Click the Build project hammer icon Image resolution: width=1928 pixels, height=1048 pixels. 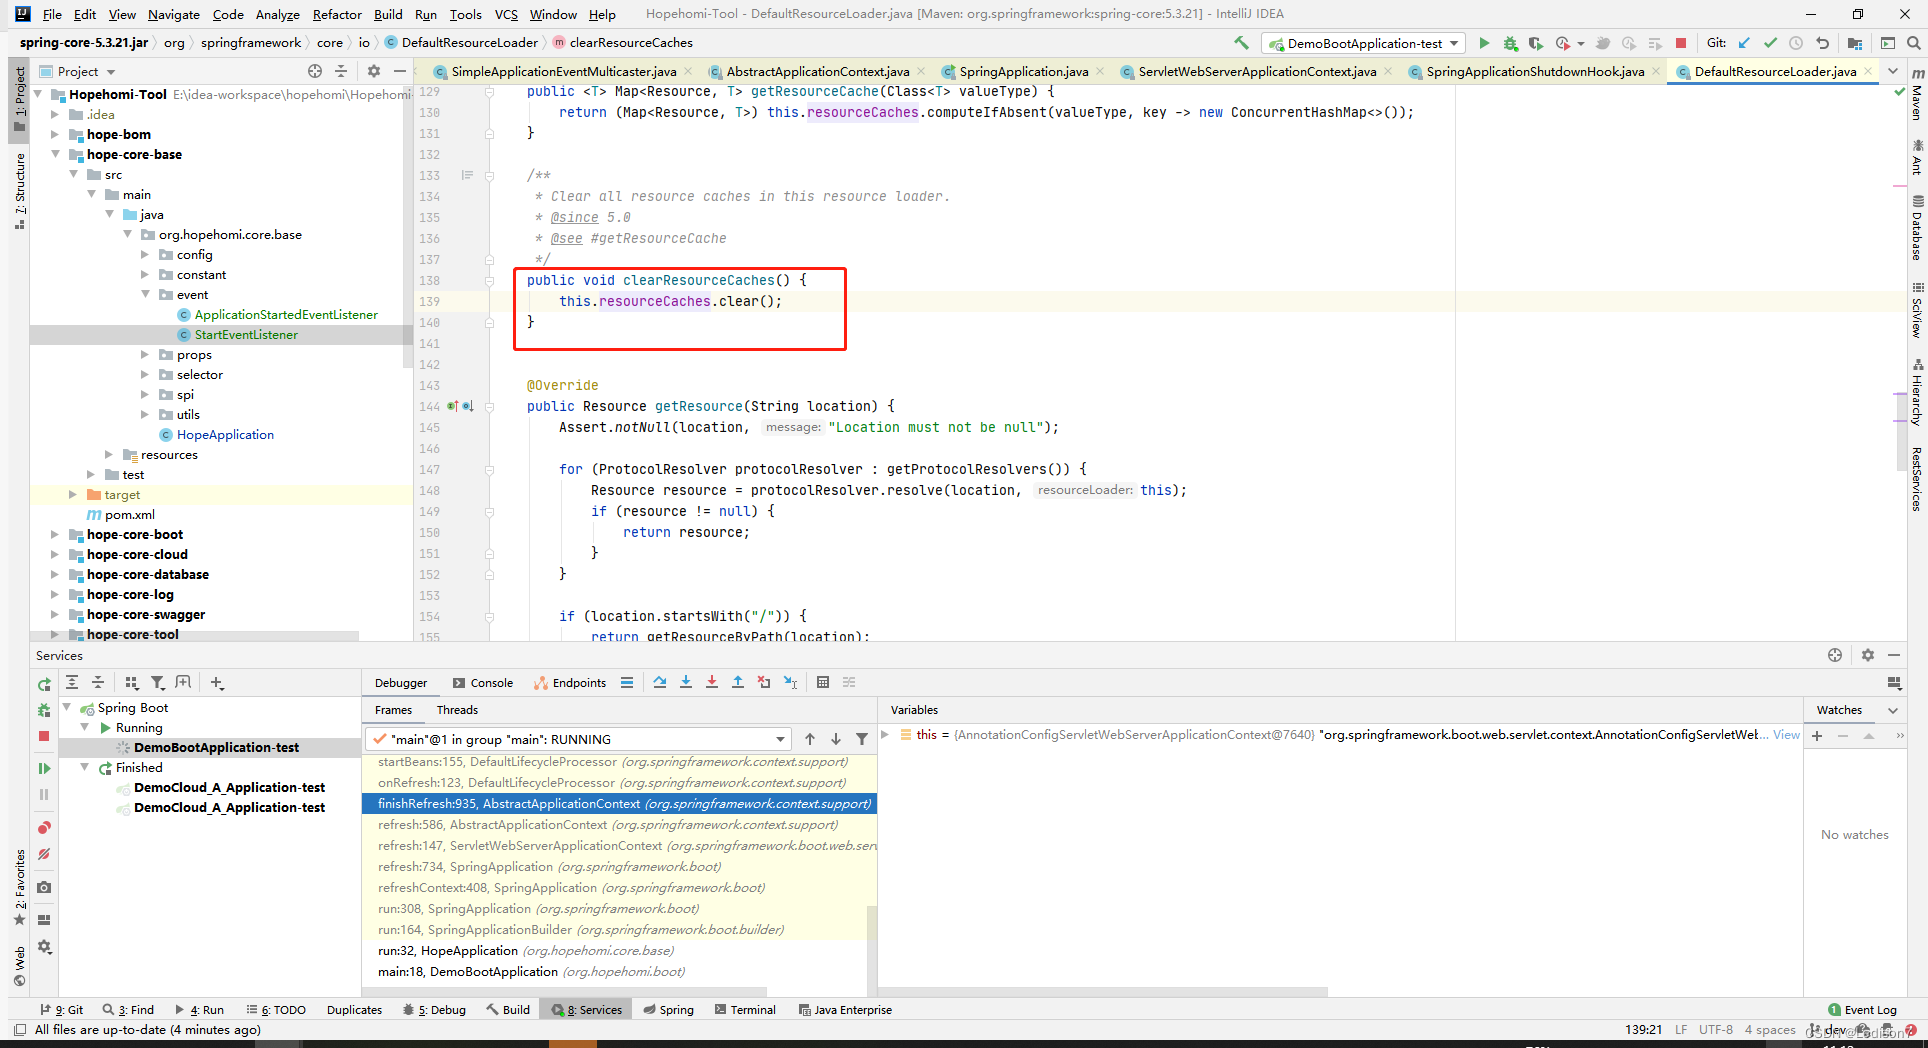point(1241,43)
